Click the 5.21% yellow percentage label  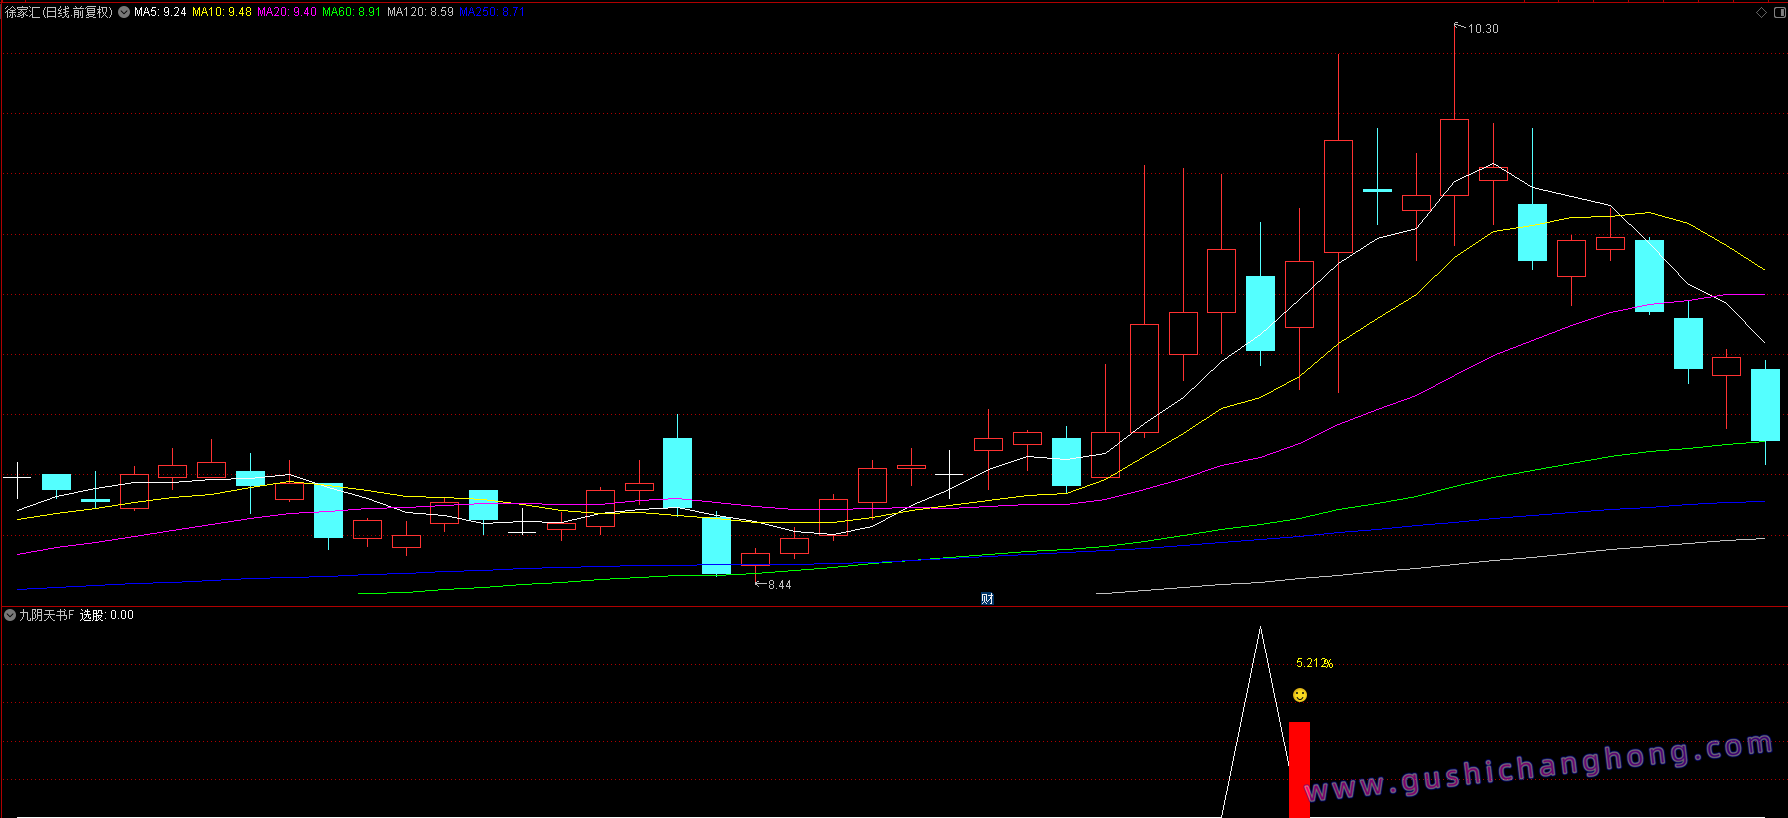(x=1314, y=663)
